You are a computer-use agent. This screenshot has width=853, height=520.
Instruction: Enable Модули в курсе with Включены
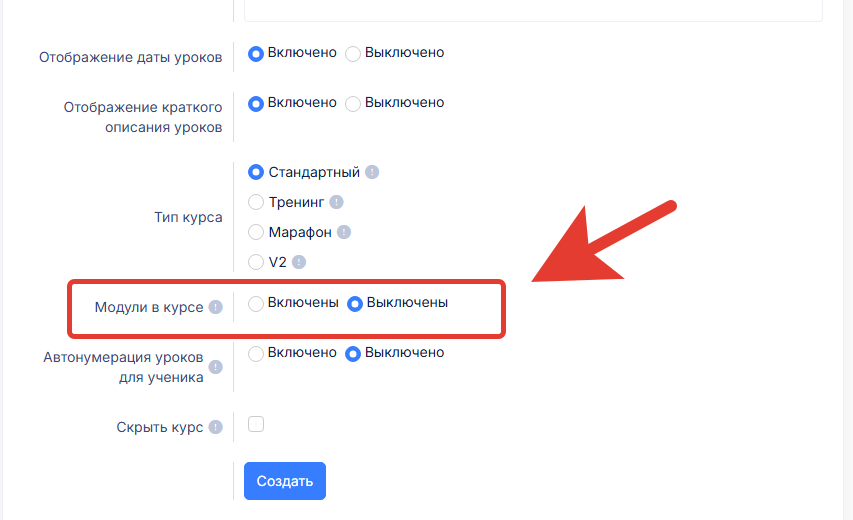(256, 303)
